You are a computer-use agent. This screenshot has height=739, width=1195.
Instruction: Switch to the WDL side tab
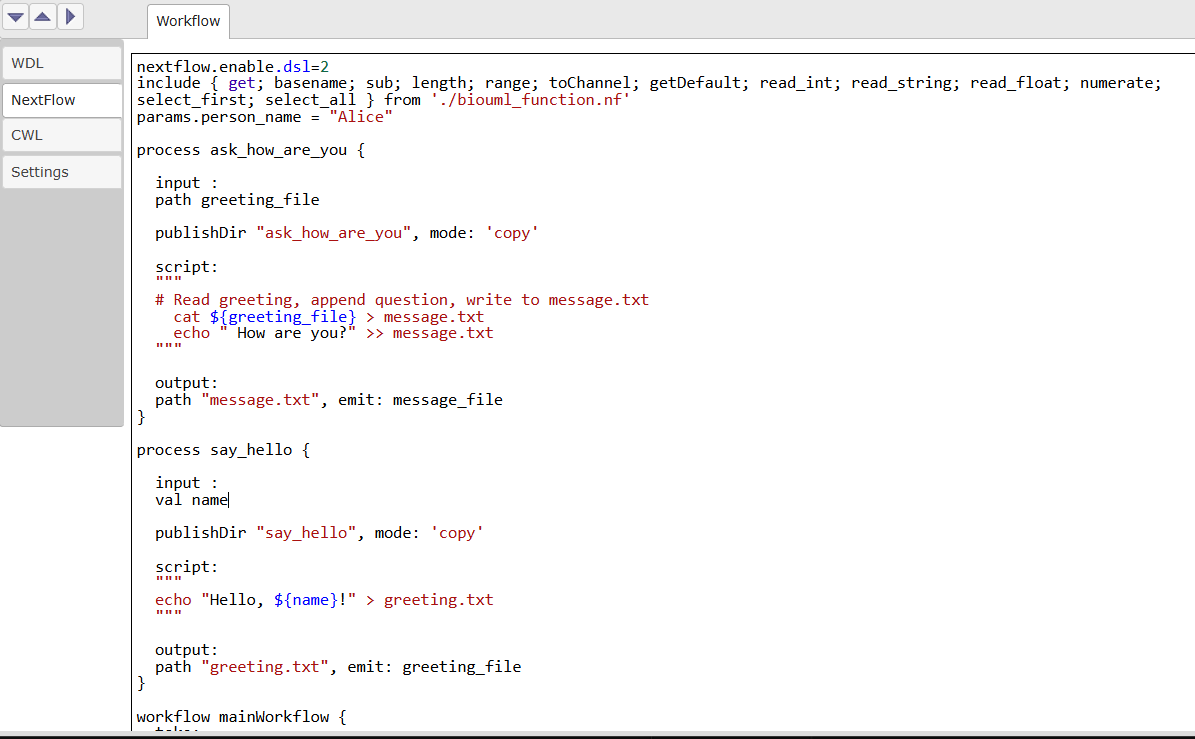coord(62,63)
